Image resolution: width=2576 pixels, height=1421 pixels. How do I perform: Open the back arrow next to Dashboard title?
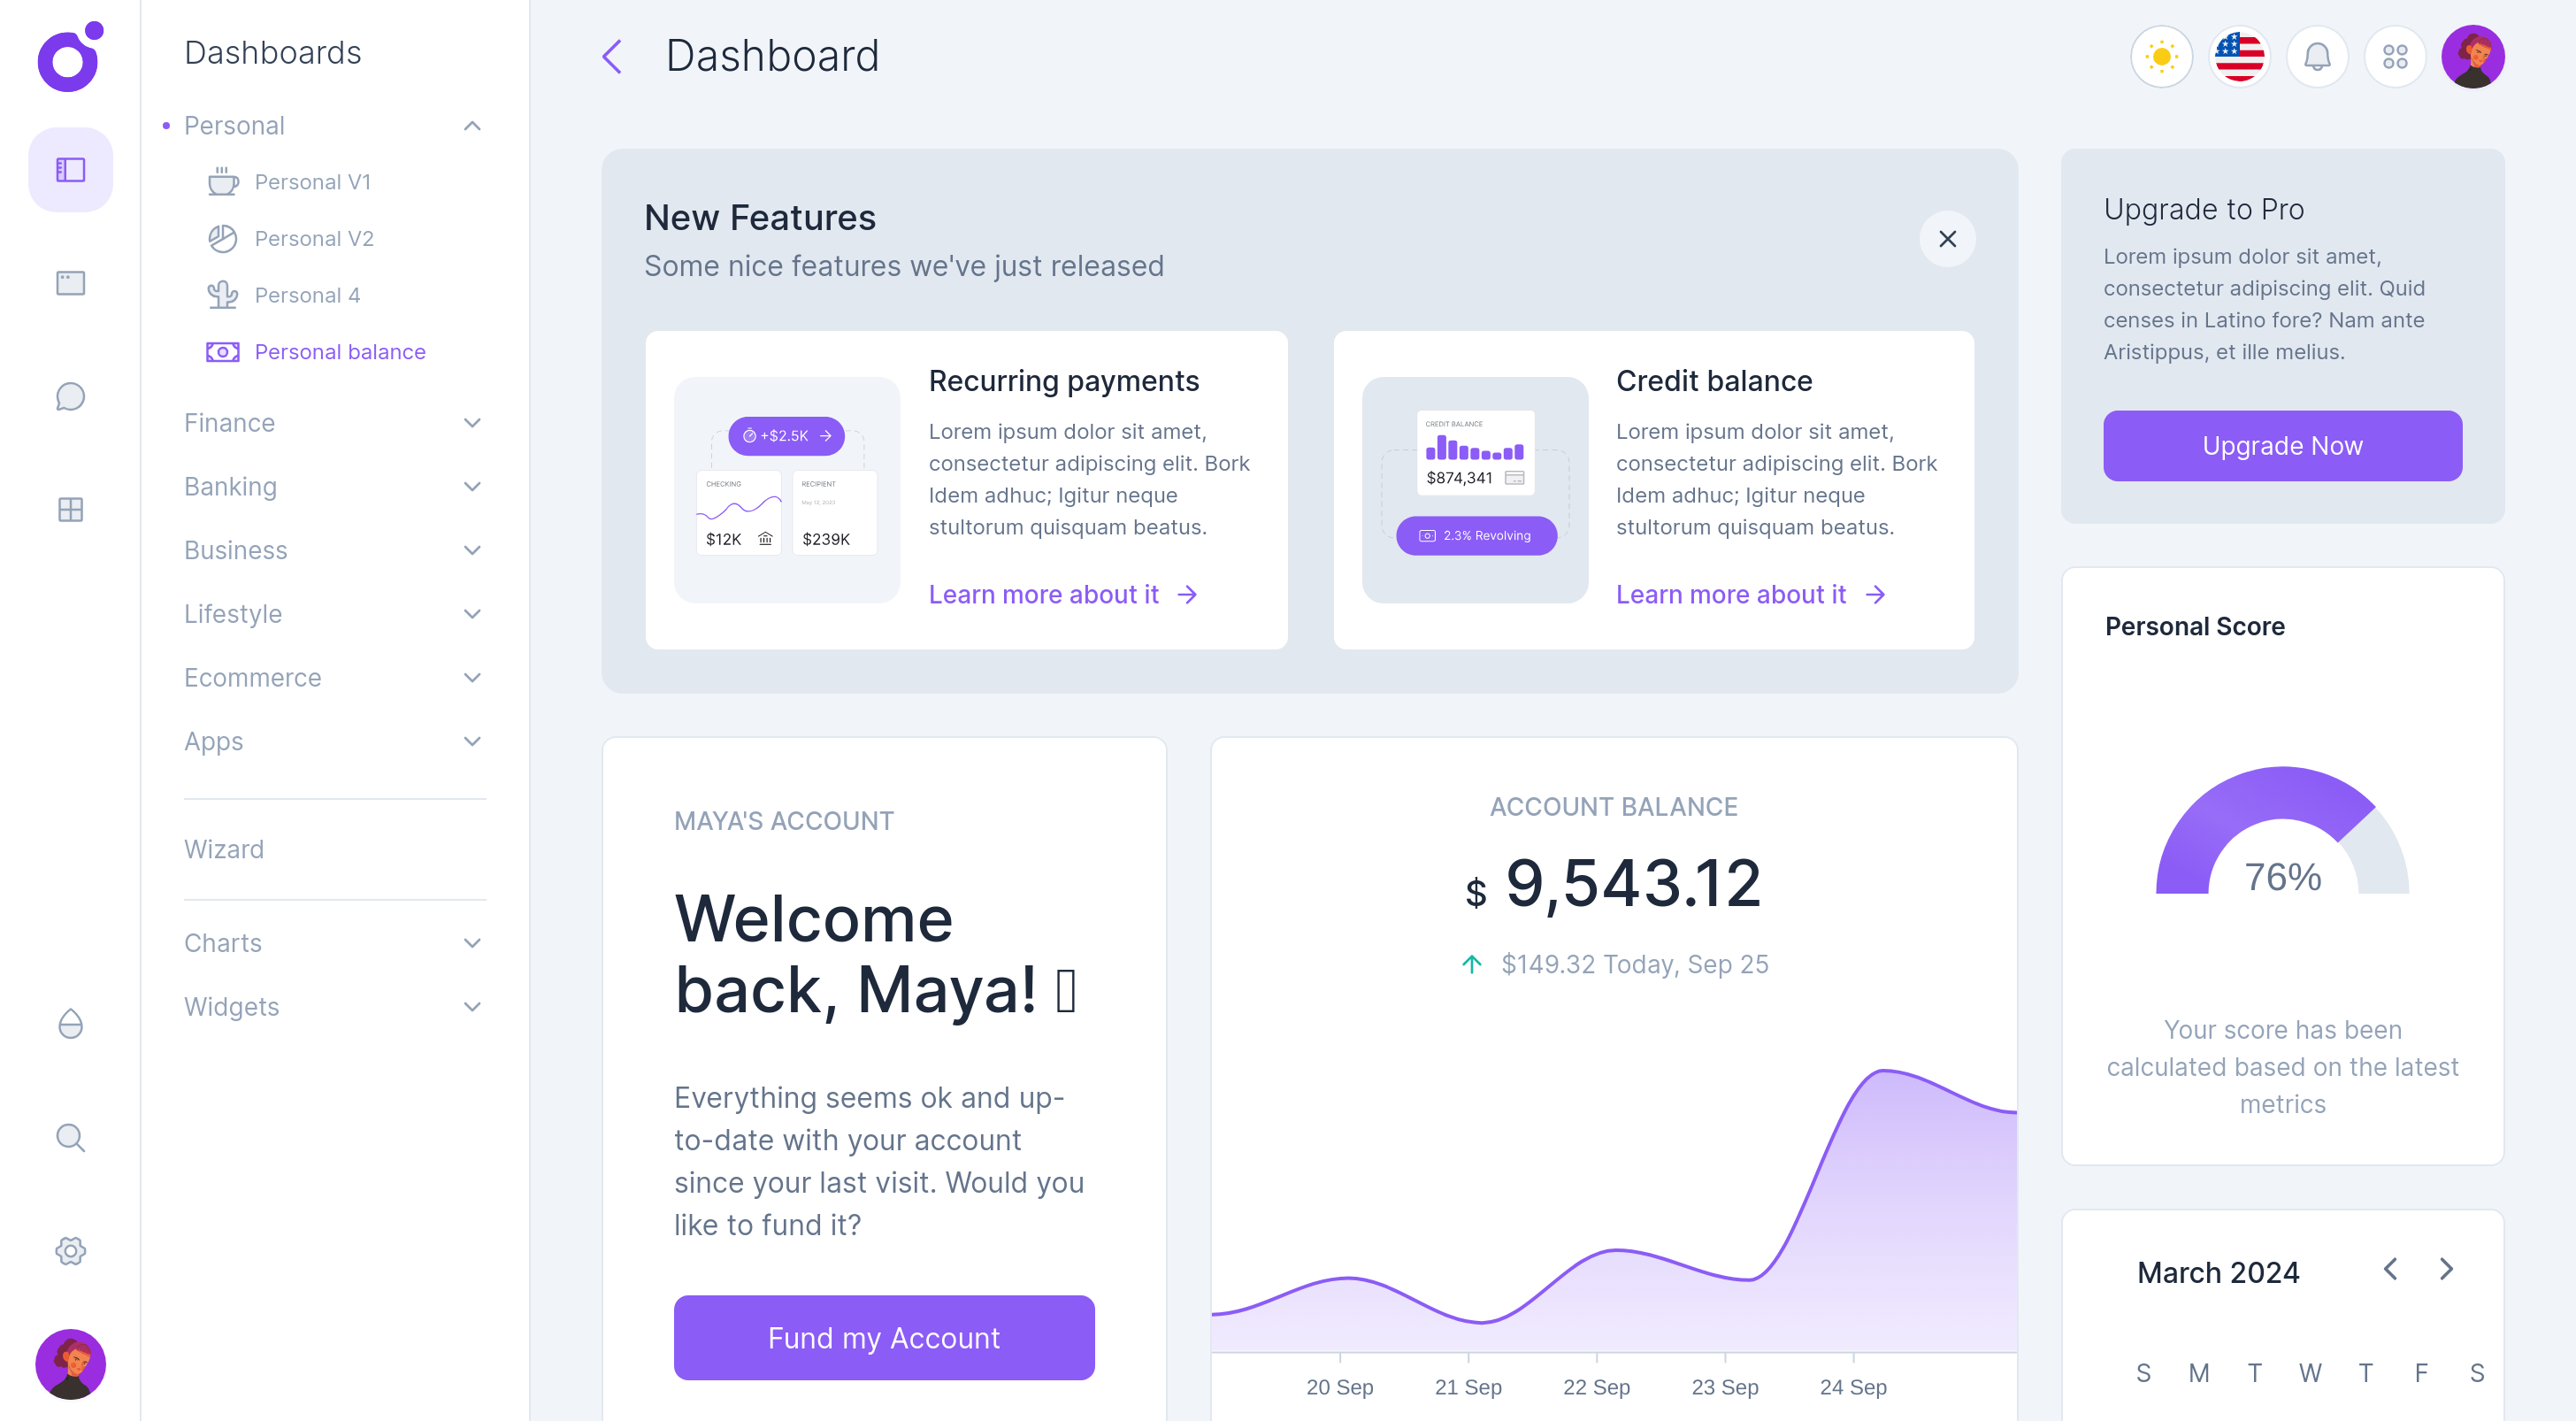click(612, 57)
